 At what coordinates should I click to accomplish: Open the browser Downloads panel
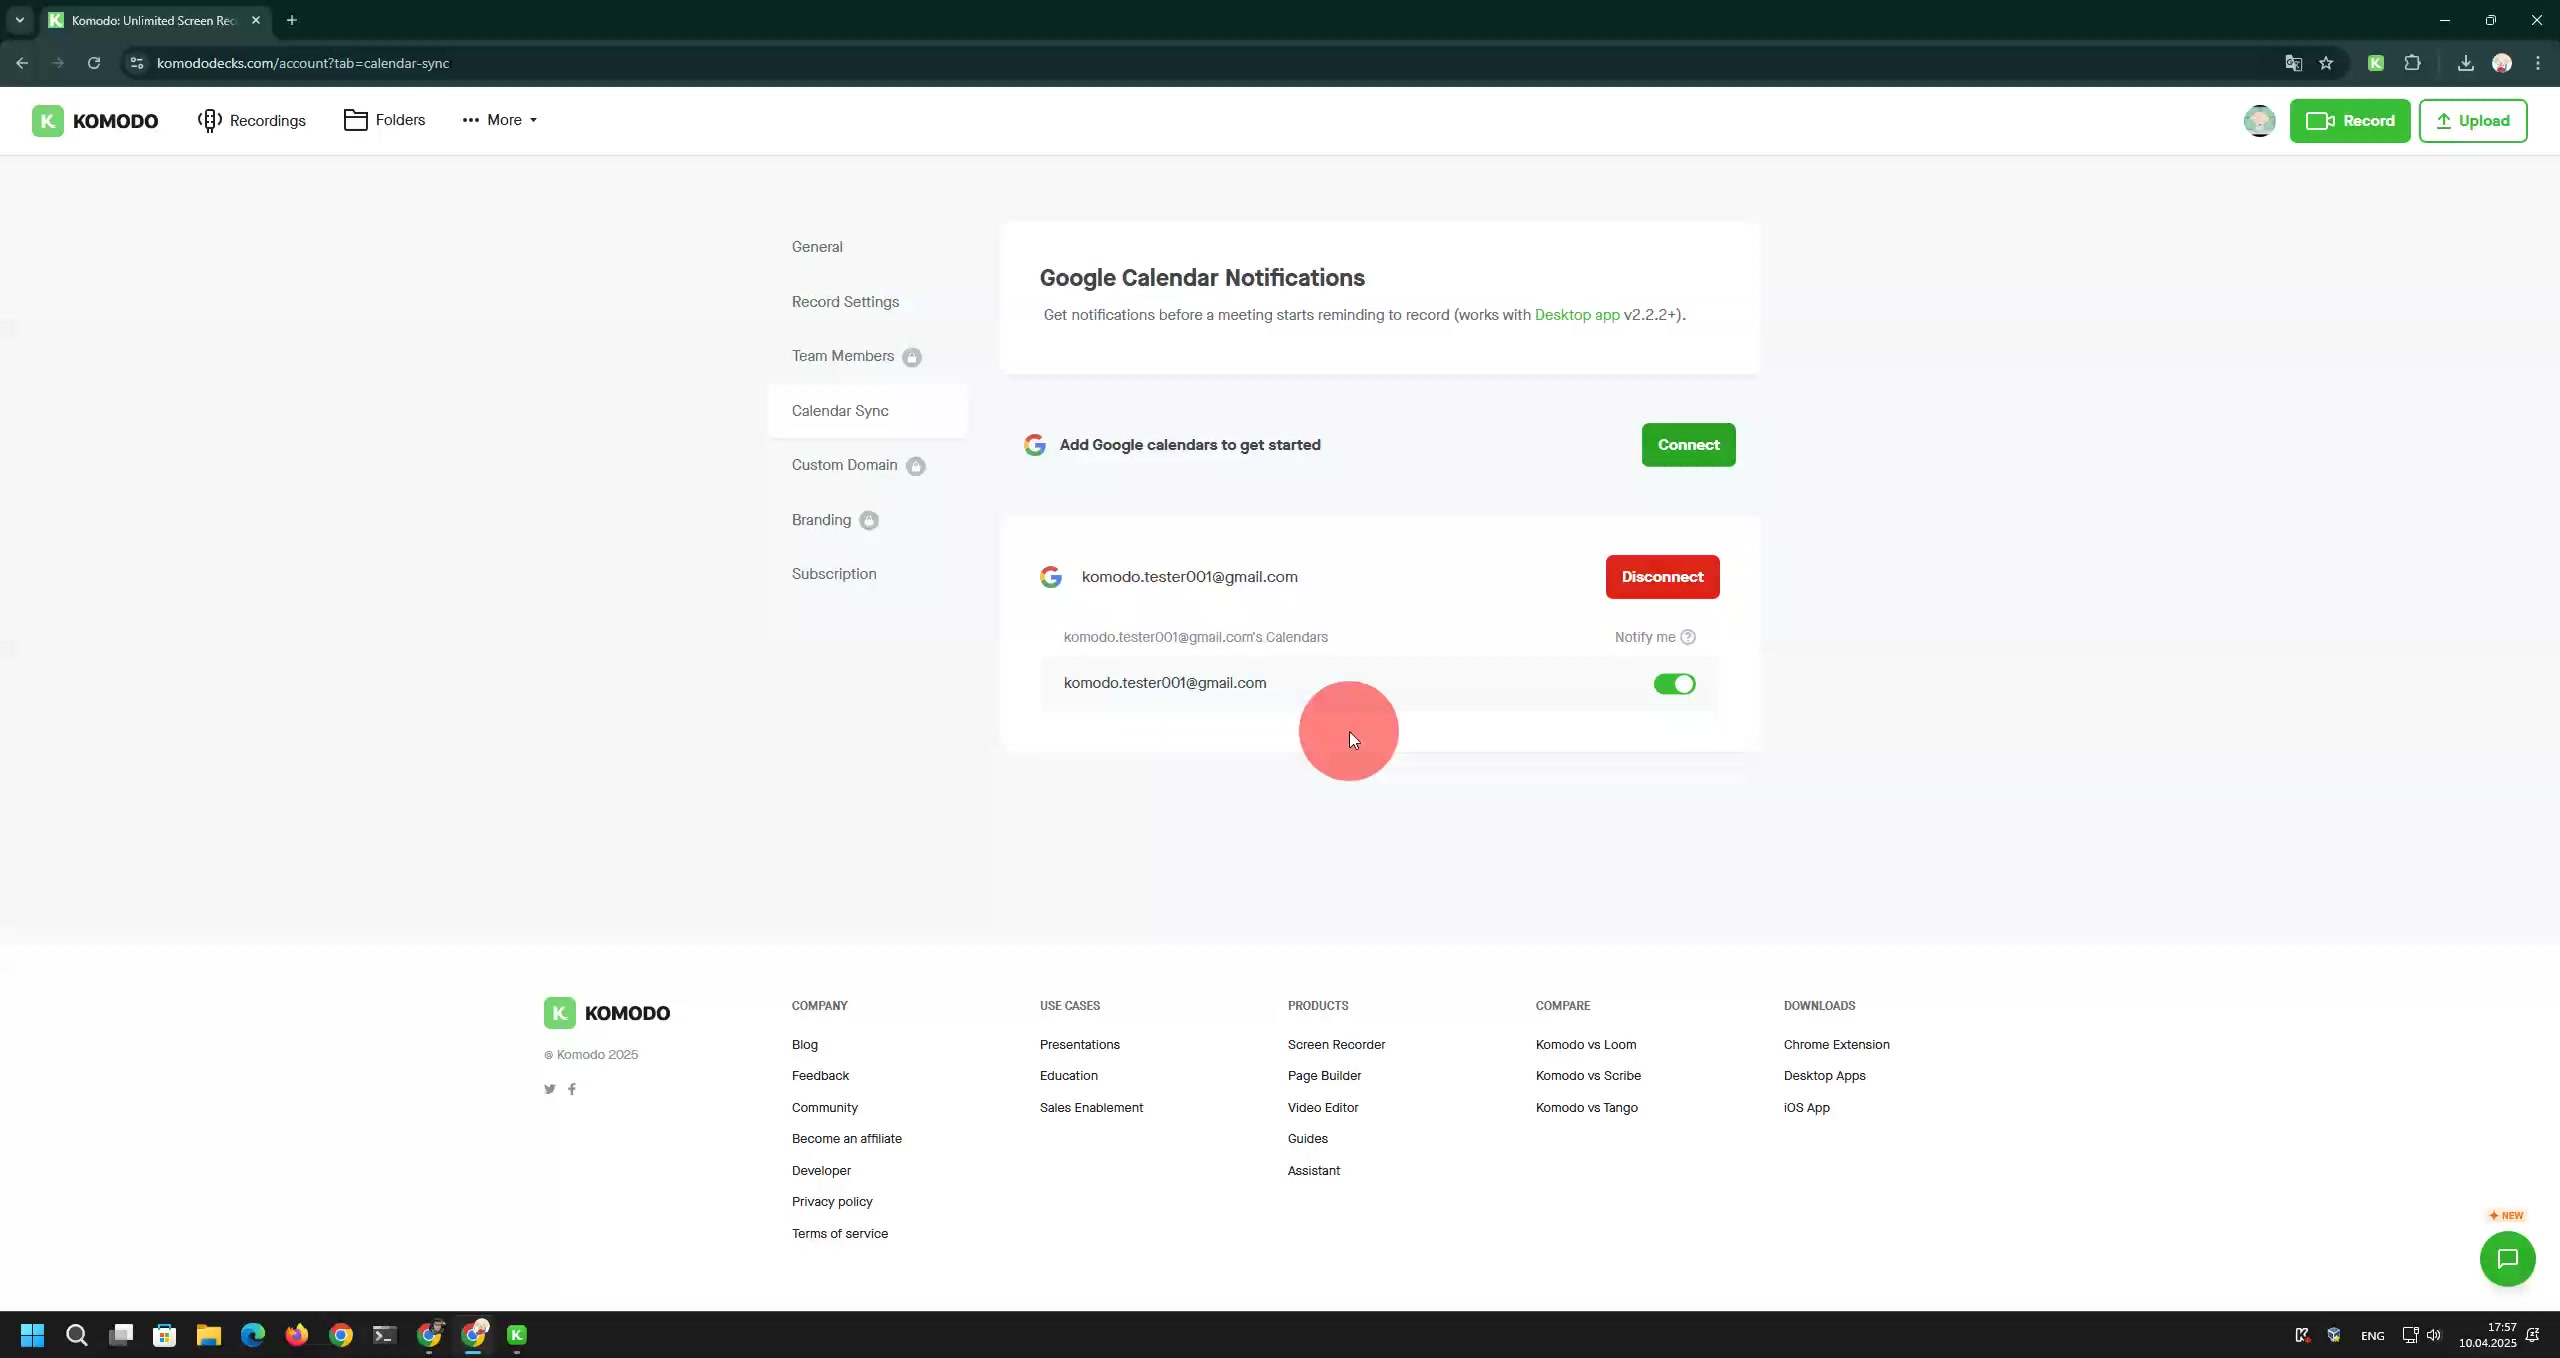point(2466,63)
